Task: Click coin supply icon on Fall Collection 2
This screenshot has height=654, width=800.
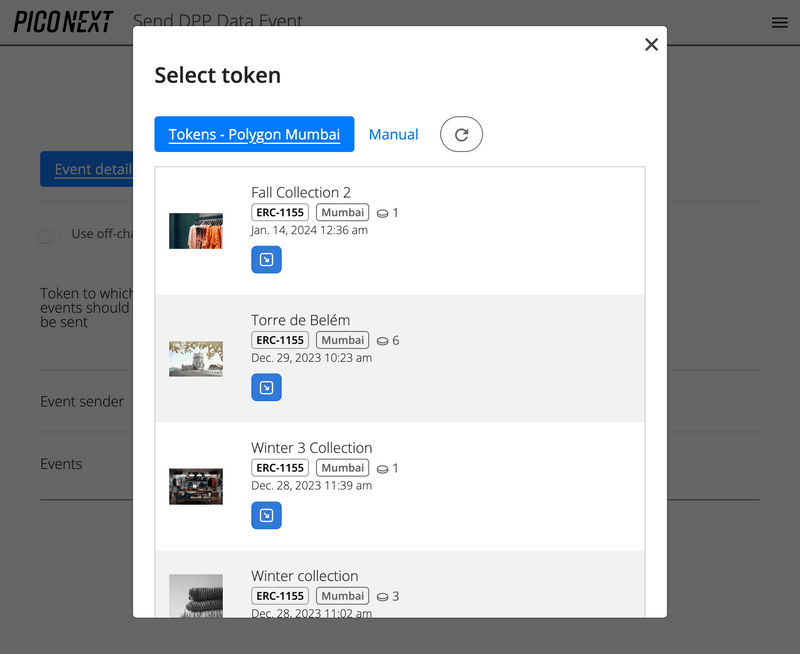Action: [382, 213]
